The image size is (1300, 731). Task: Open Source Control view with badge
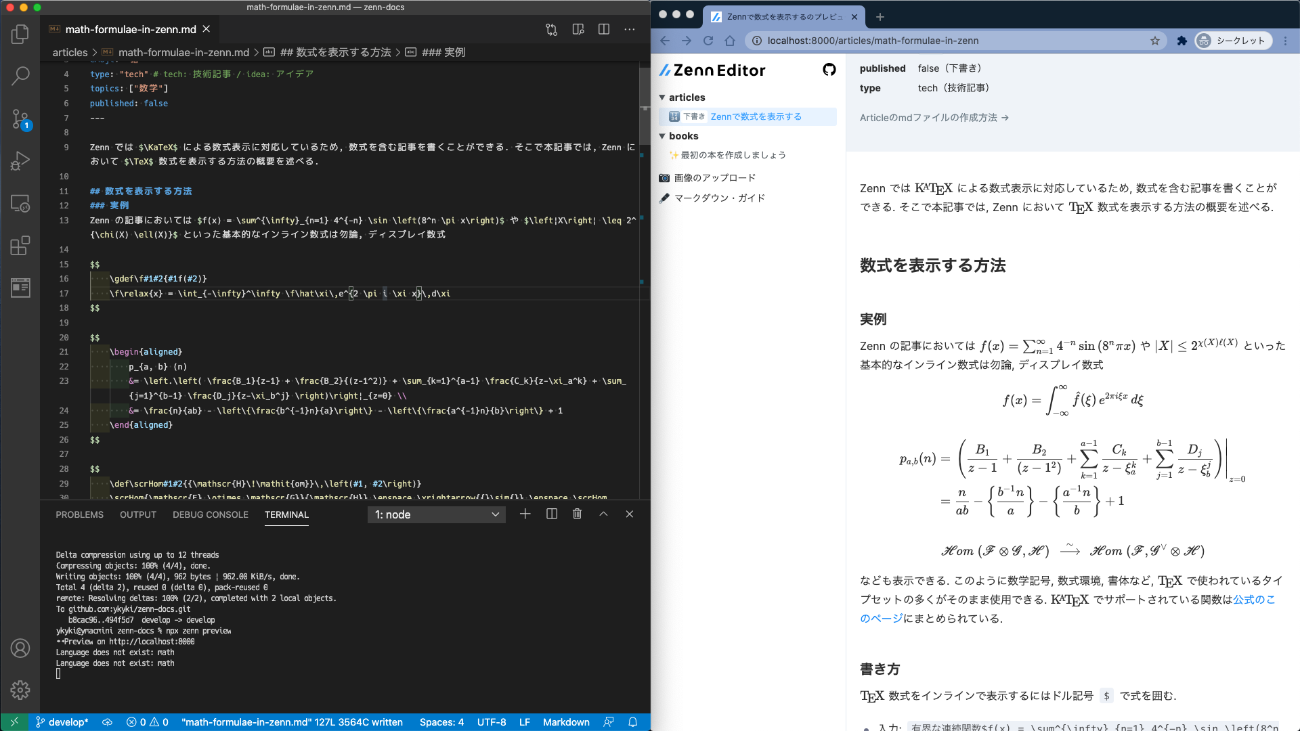[20, 119]
